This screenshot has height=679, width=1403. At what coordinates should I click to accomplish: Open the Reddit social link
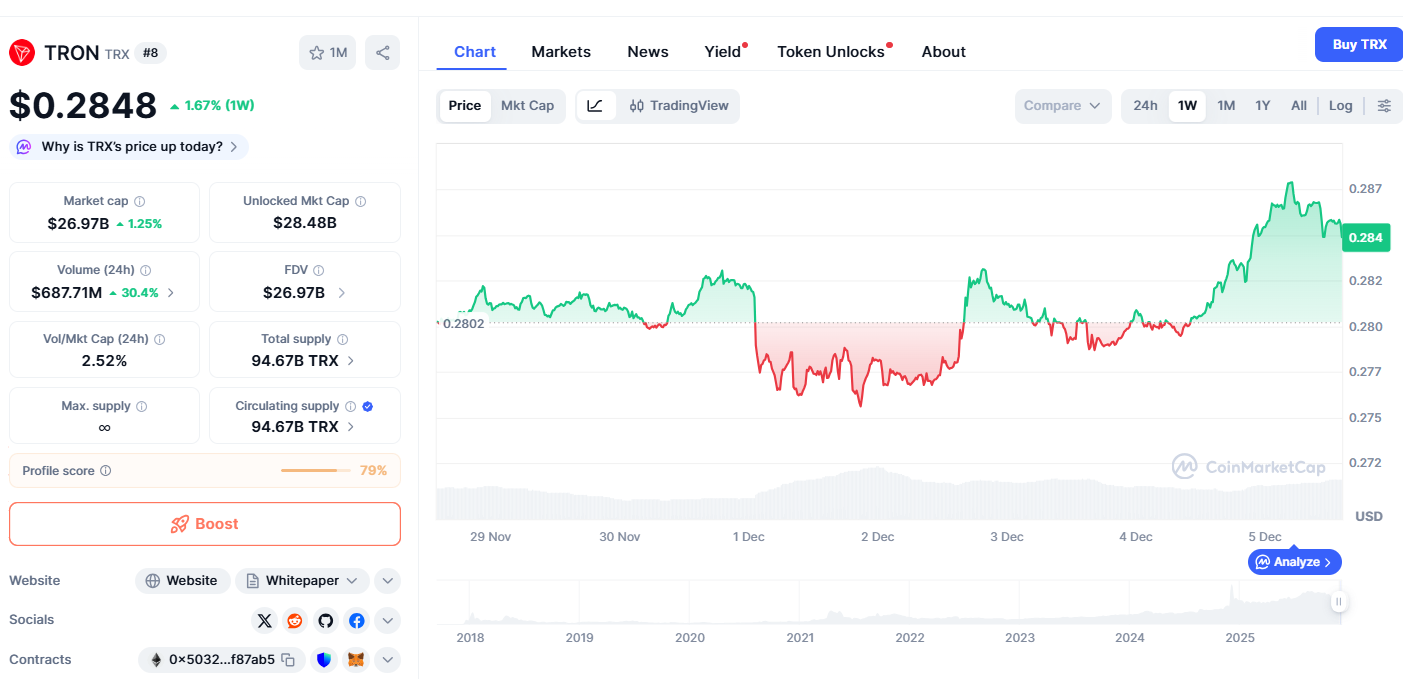[x=295, y=621]
